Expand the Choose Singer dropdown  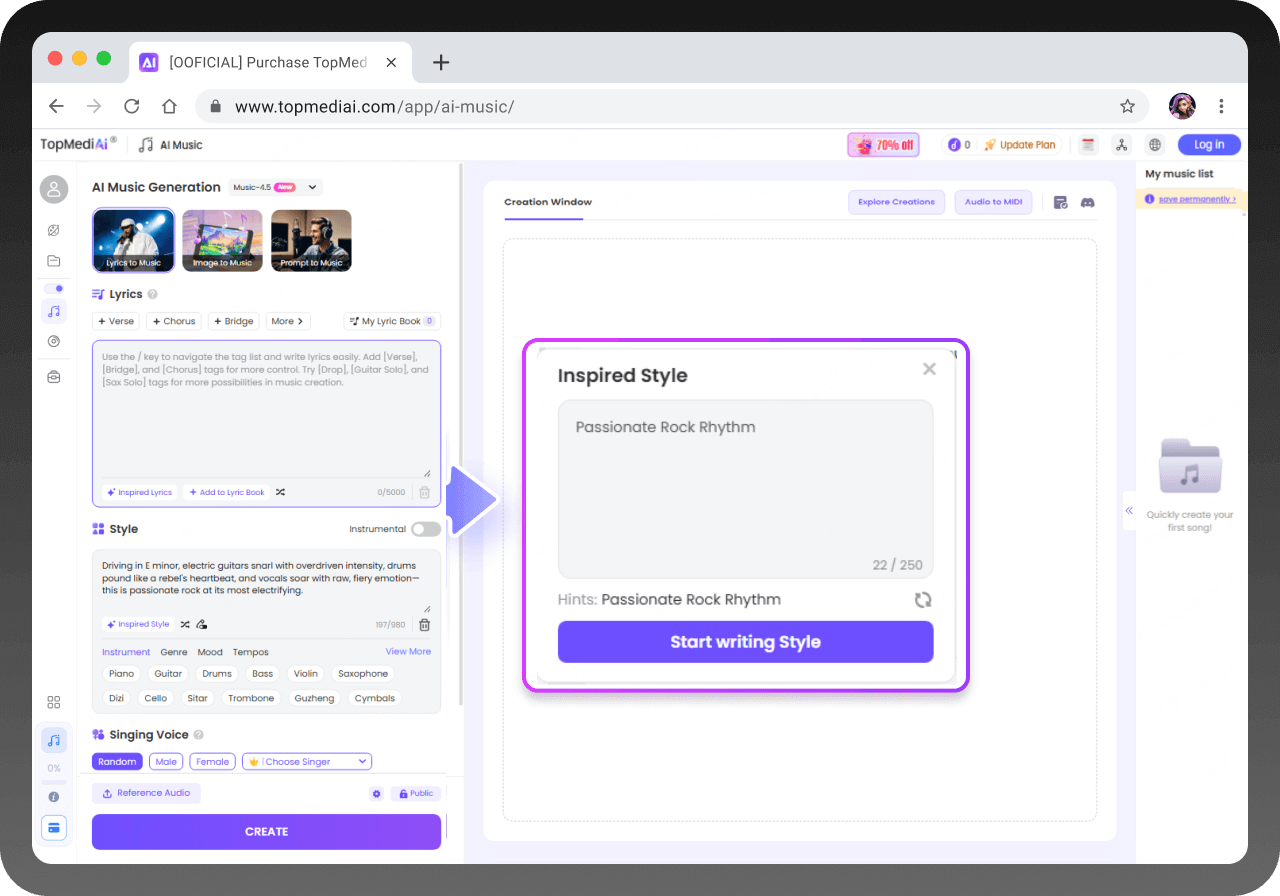[x=307, y=762]
